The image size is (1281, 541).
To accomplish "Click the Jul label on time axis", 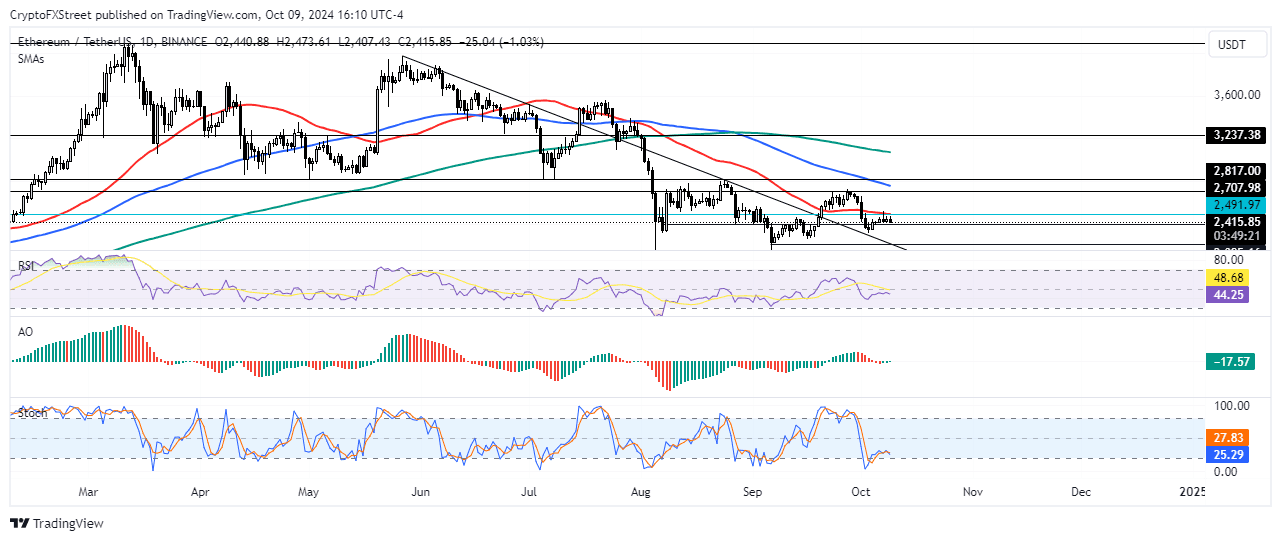I will tap(529, 493).
